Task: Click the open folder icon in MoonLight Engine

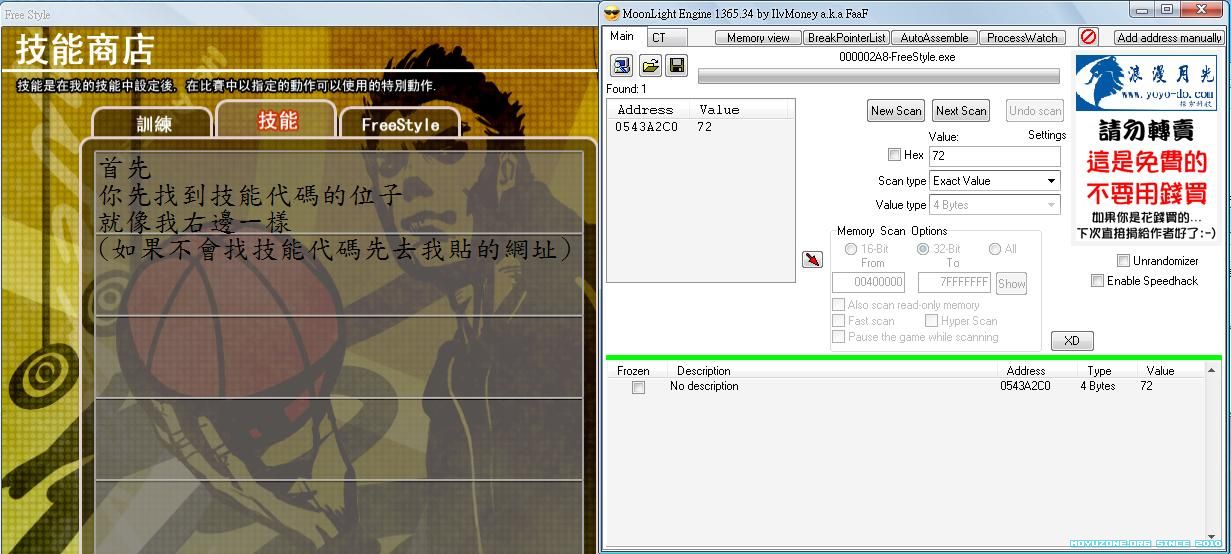Action: [650, 66]
